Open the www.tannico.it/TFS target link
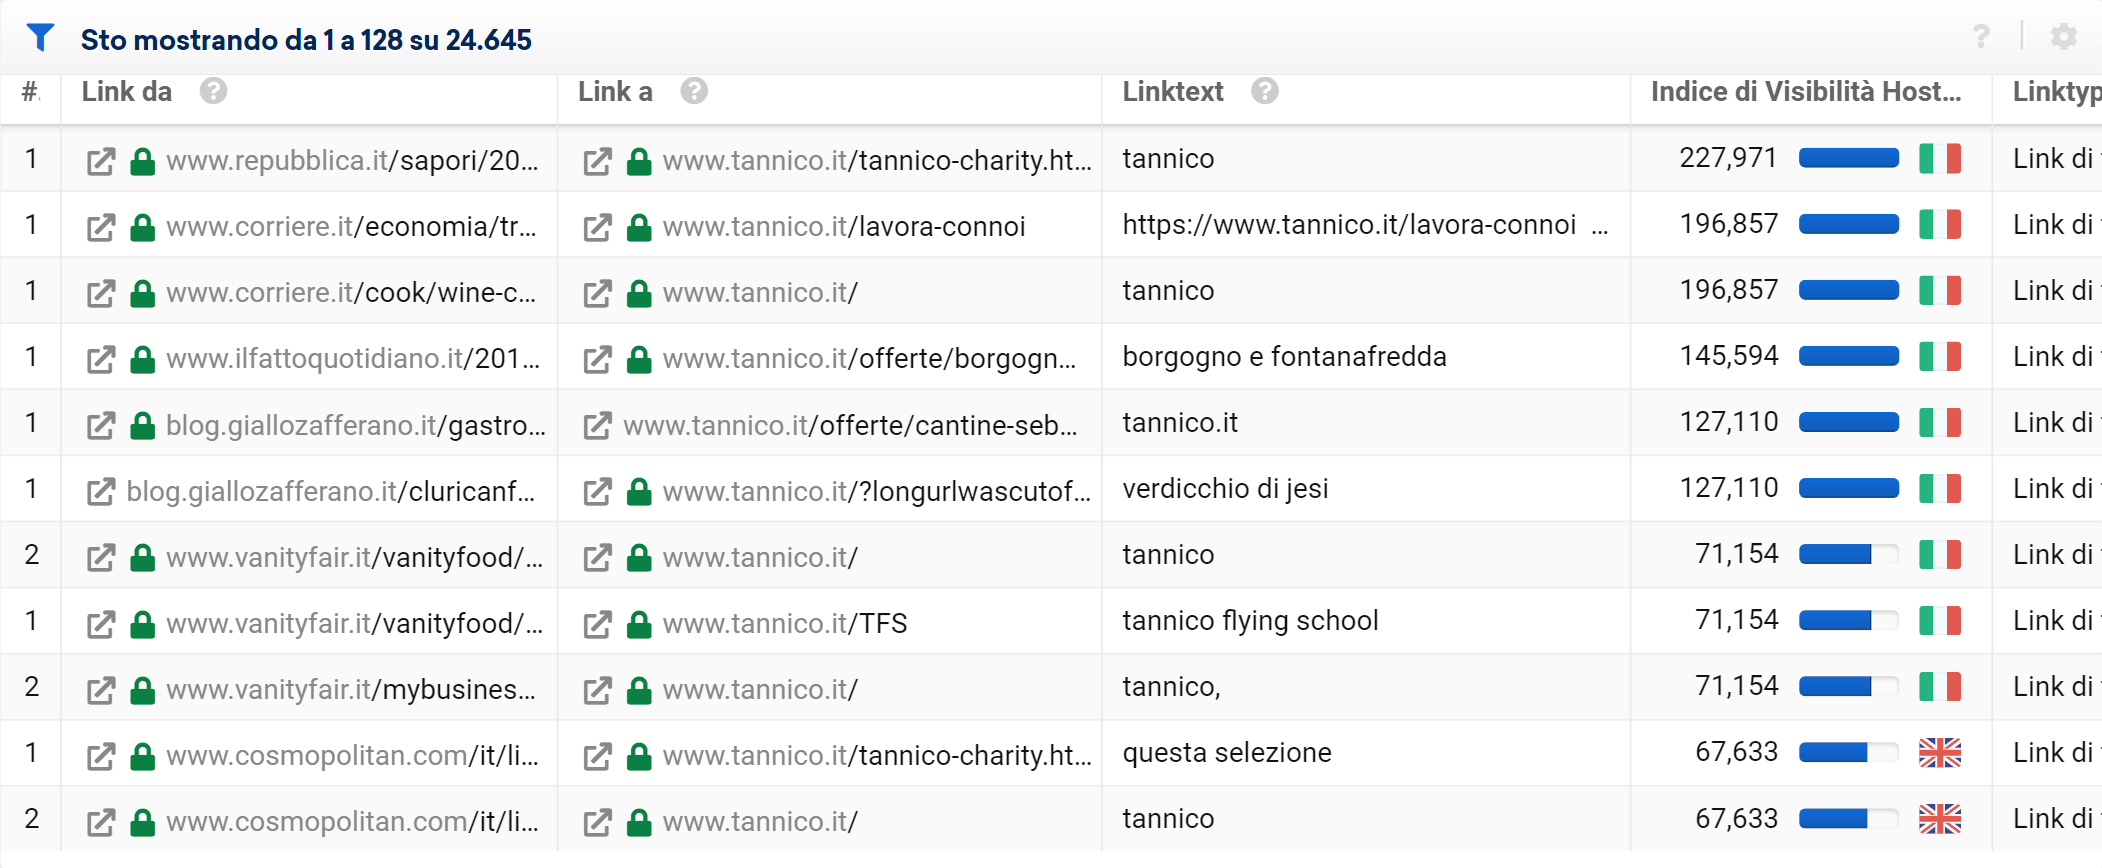Screen dimensions: 2102x868 tap(785, 623)
